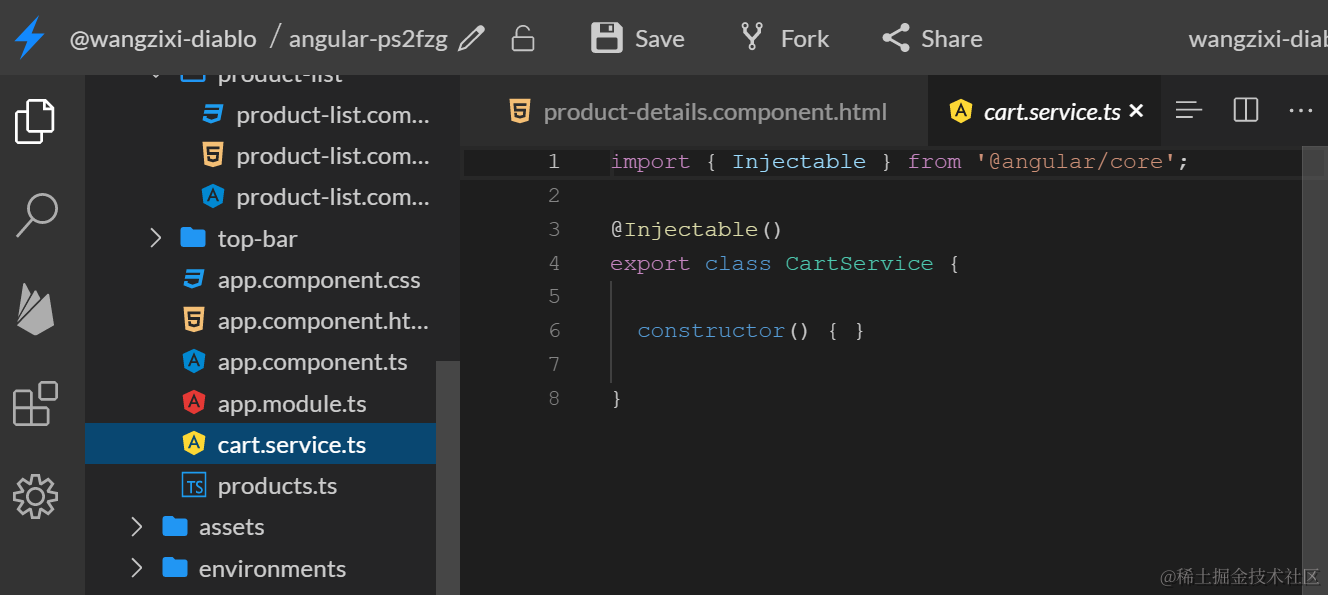Open the Settings gear icon
The height and width of the screenshot is (595, 1328).
35,496
